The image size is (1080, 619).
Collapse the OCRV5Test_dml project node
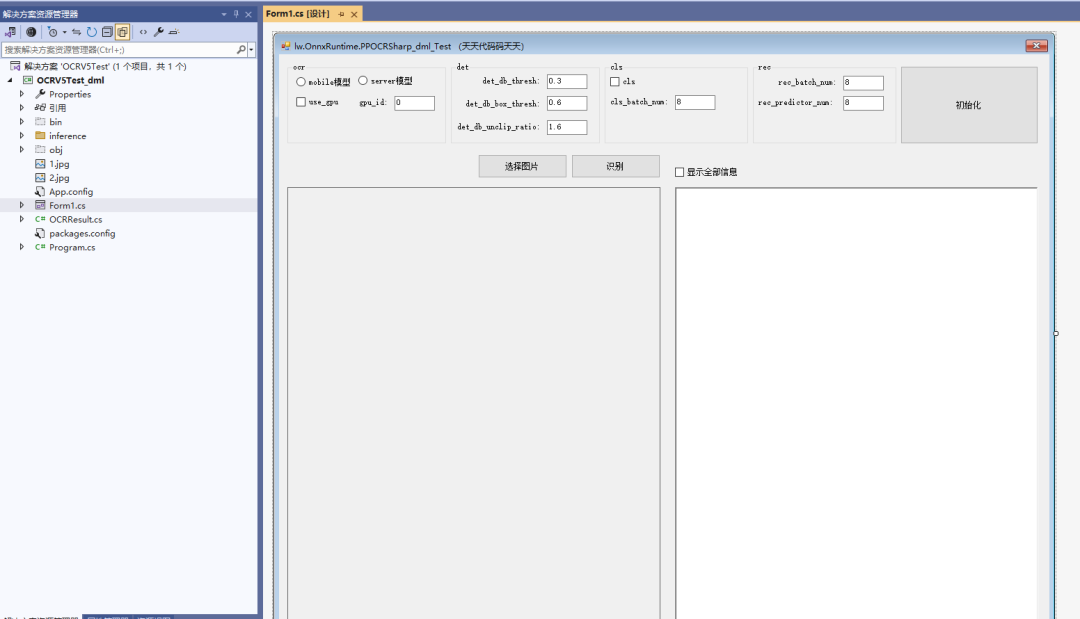click(10, 80)
